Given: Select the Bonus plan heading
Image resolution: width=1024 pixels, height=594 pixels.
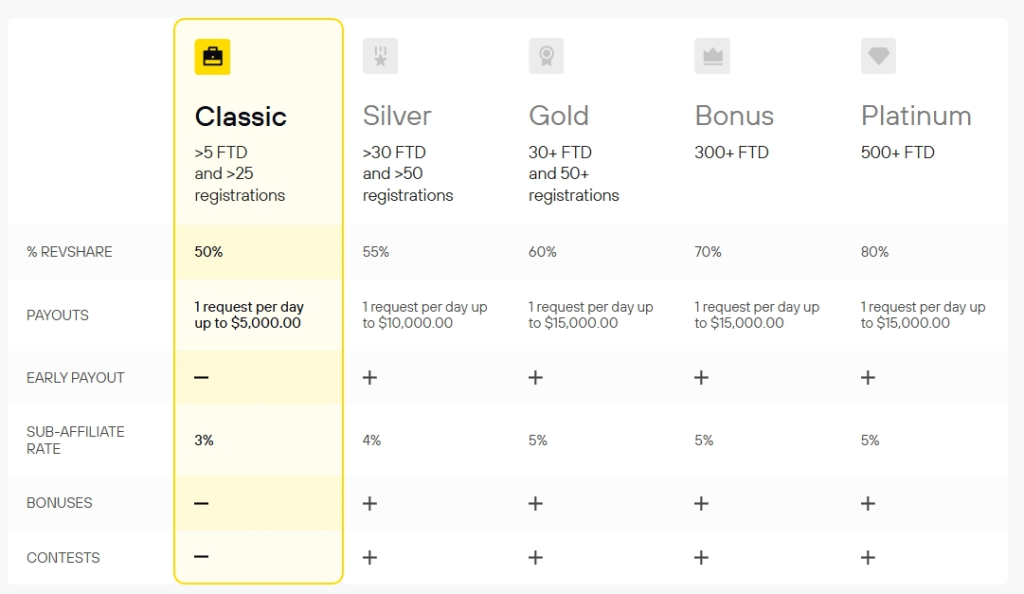Looking at the screenshot, I should 734,116.
